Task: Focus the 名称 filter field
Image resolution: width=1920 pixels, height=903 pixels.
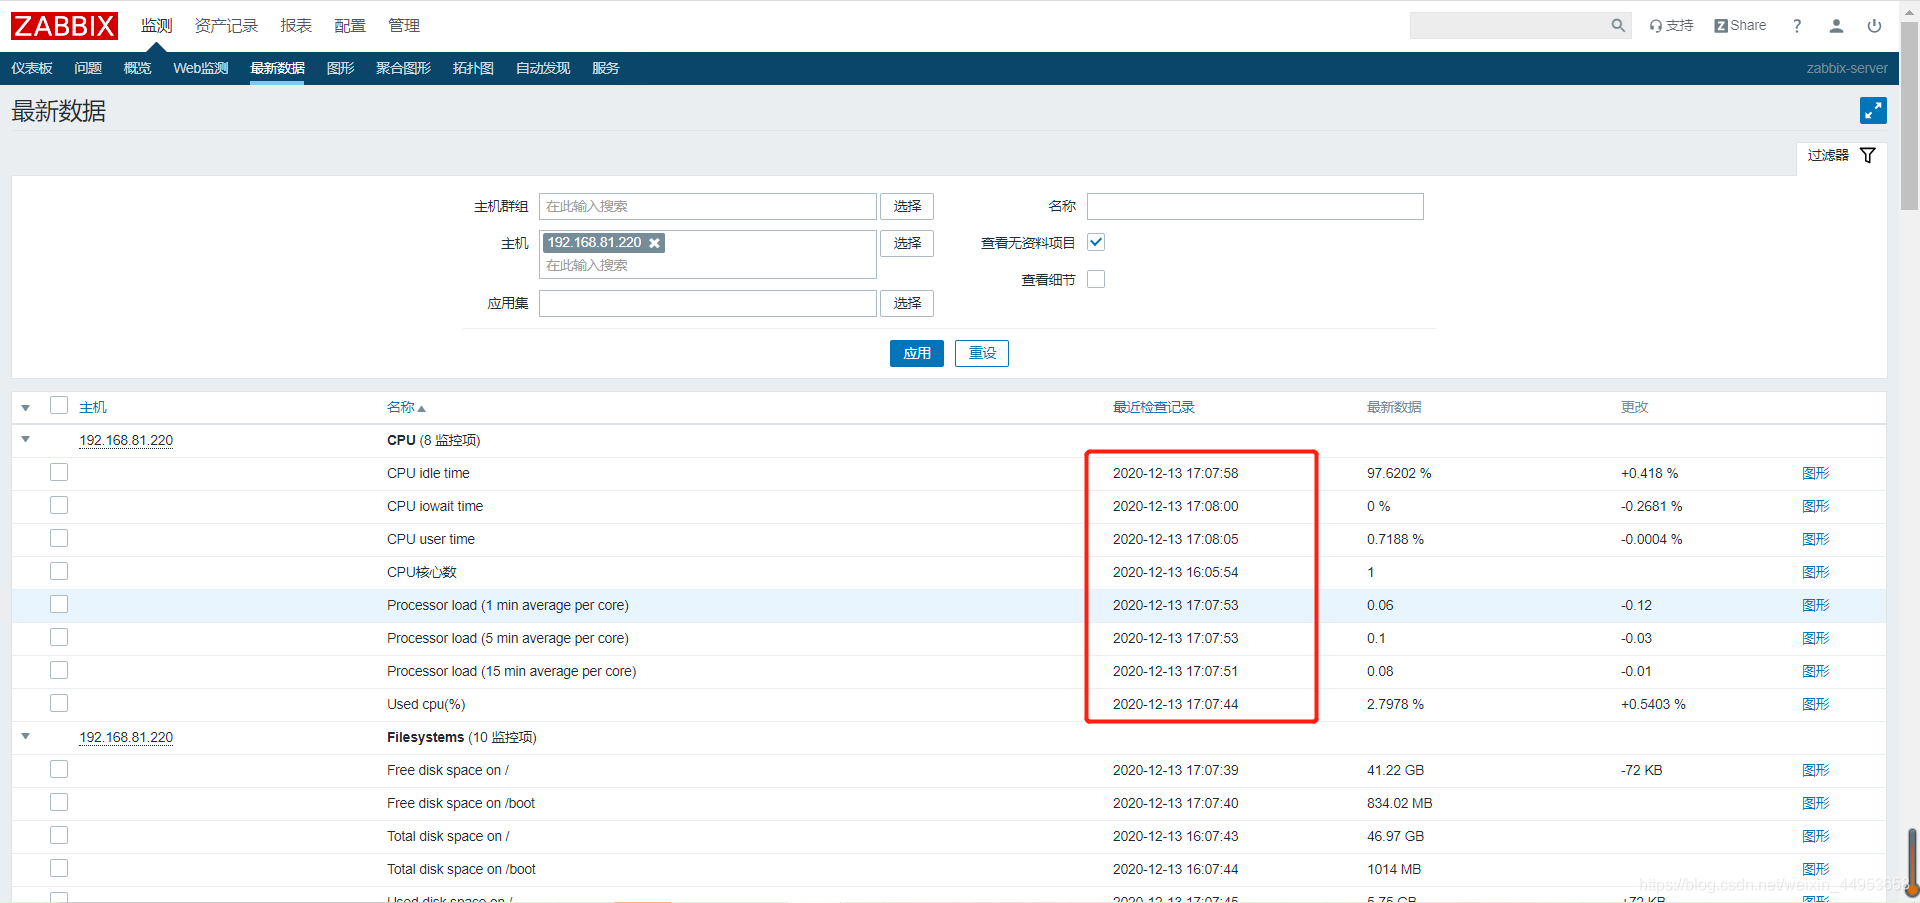Action: pyautogui.click(x=1255, y=206)
